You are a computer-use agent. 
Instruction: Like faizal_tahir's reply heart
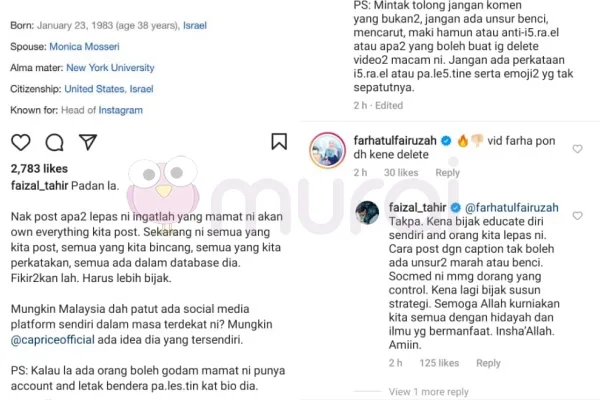coord(577,216)
